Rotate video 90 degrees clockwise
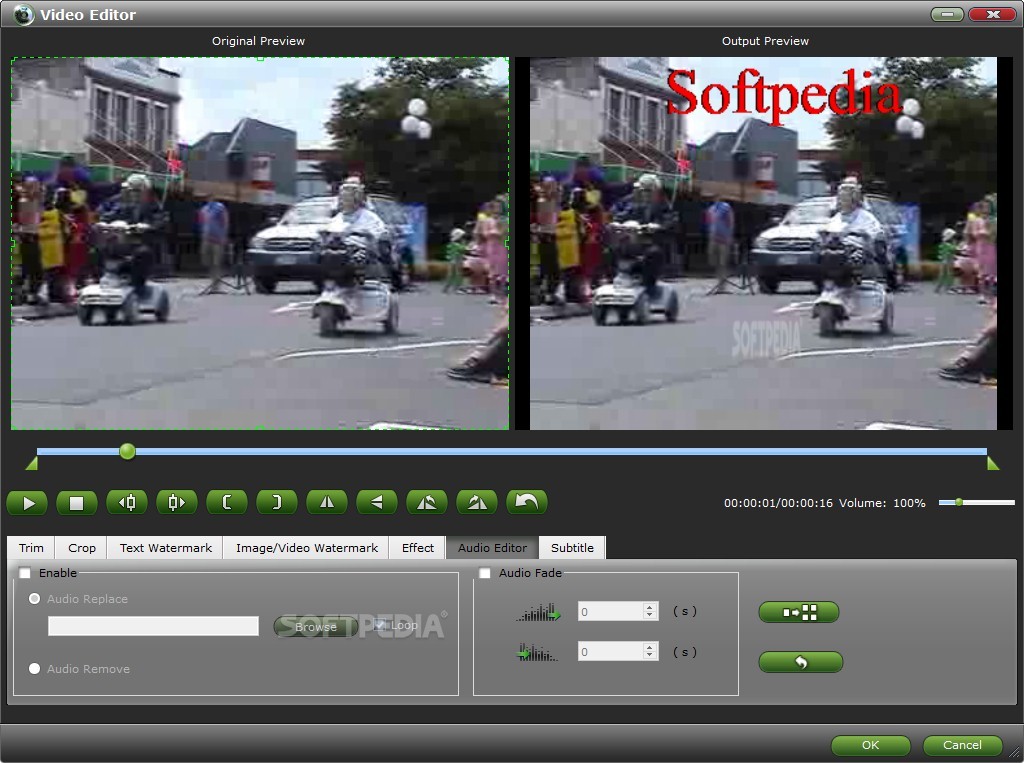 point(477,502)
